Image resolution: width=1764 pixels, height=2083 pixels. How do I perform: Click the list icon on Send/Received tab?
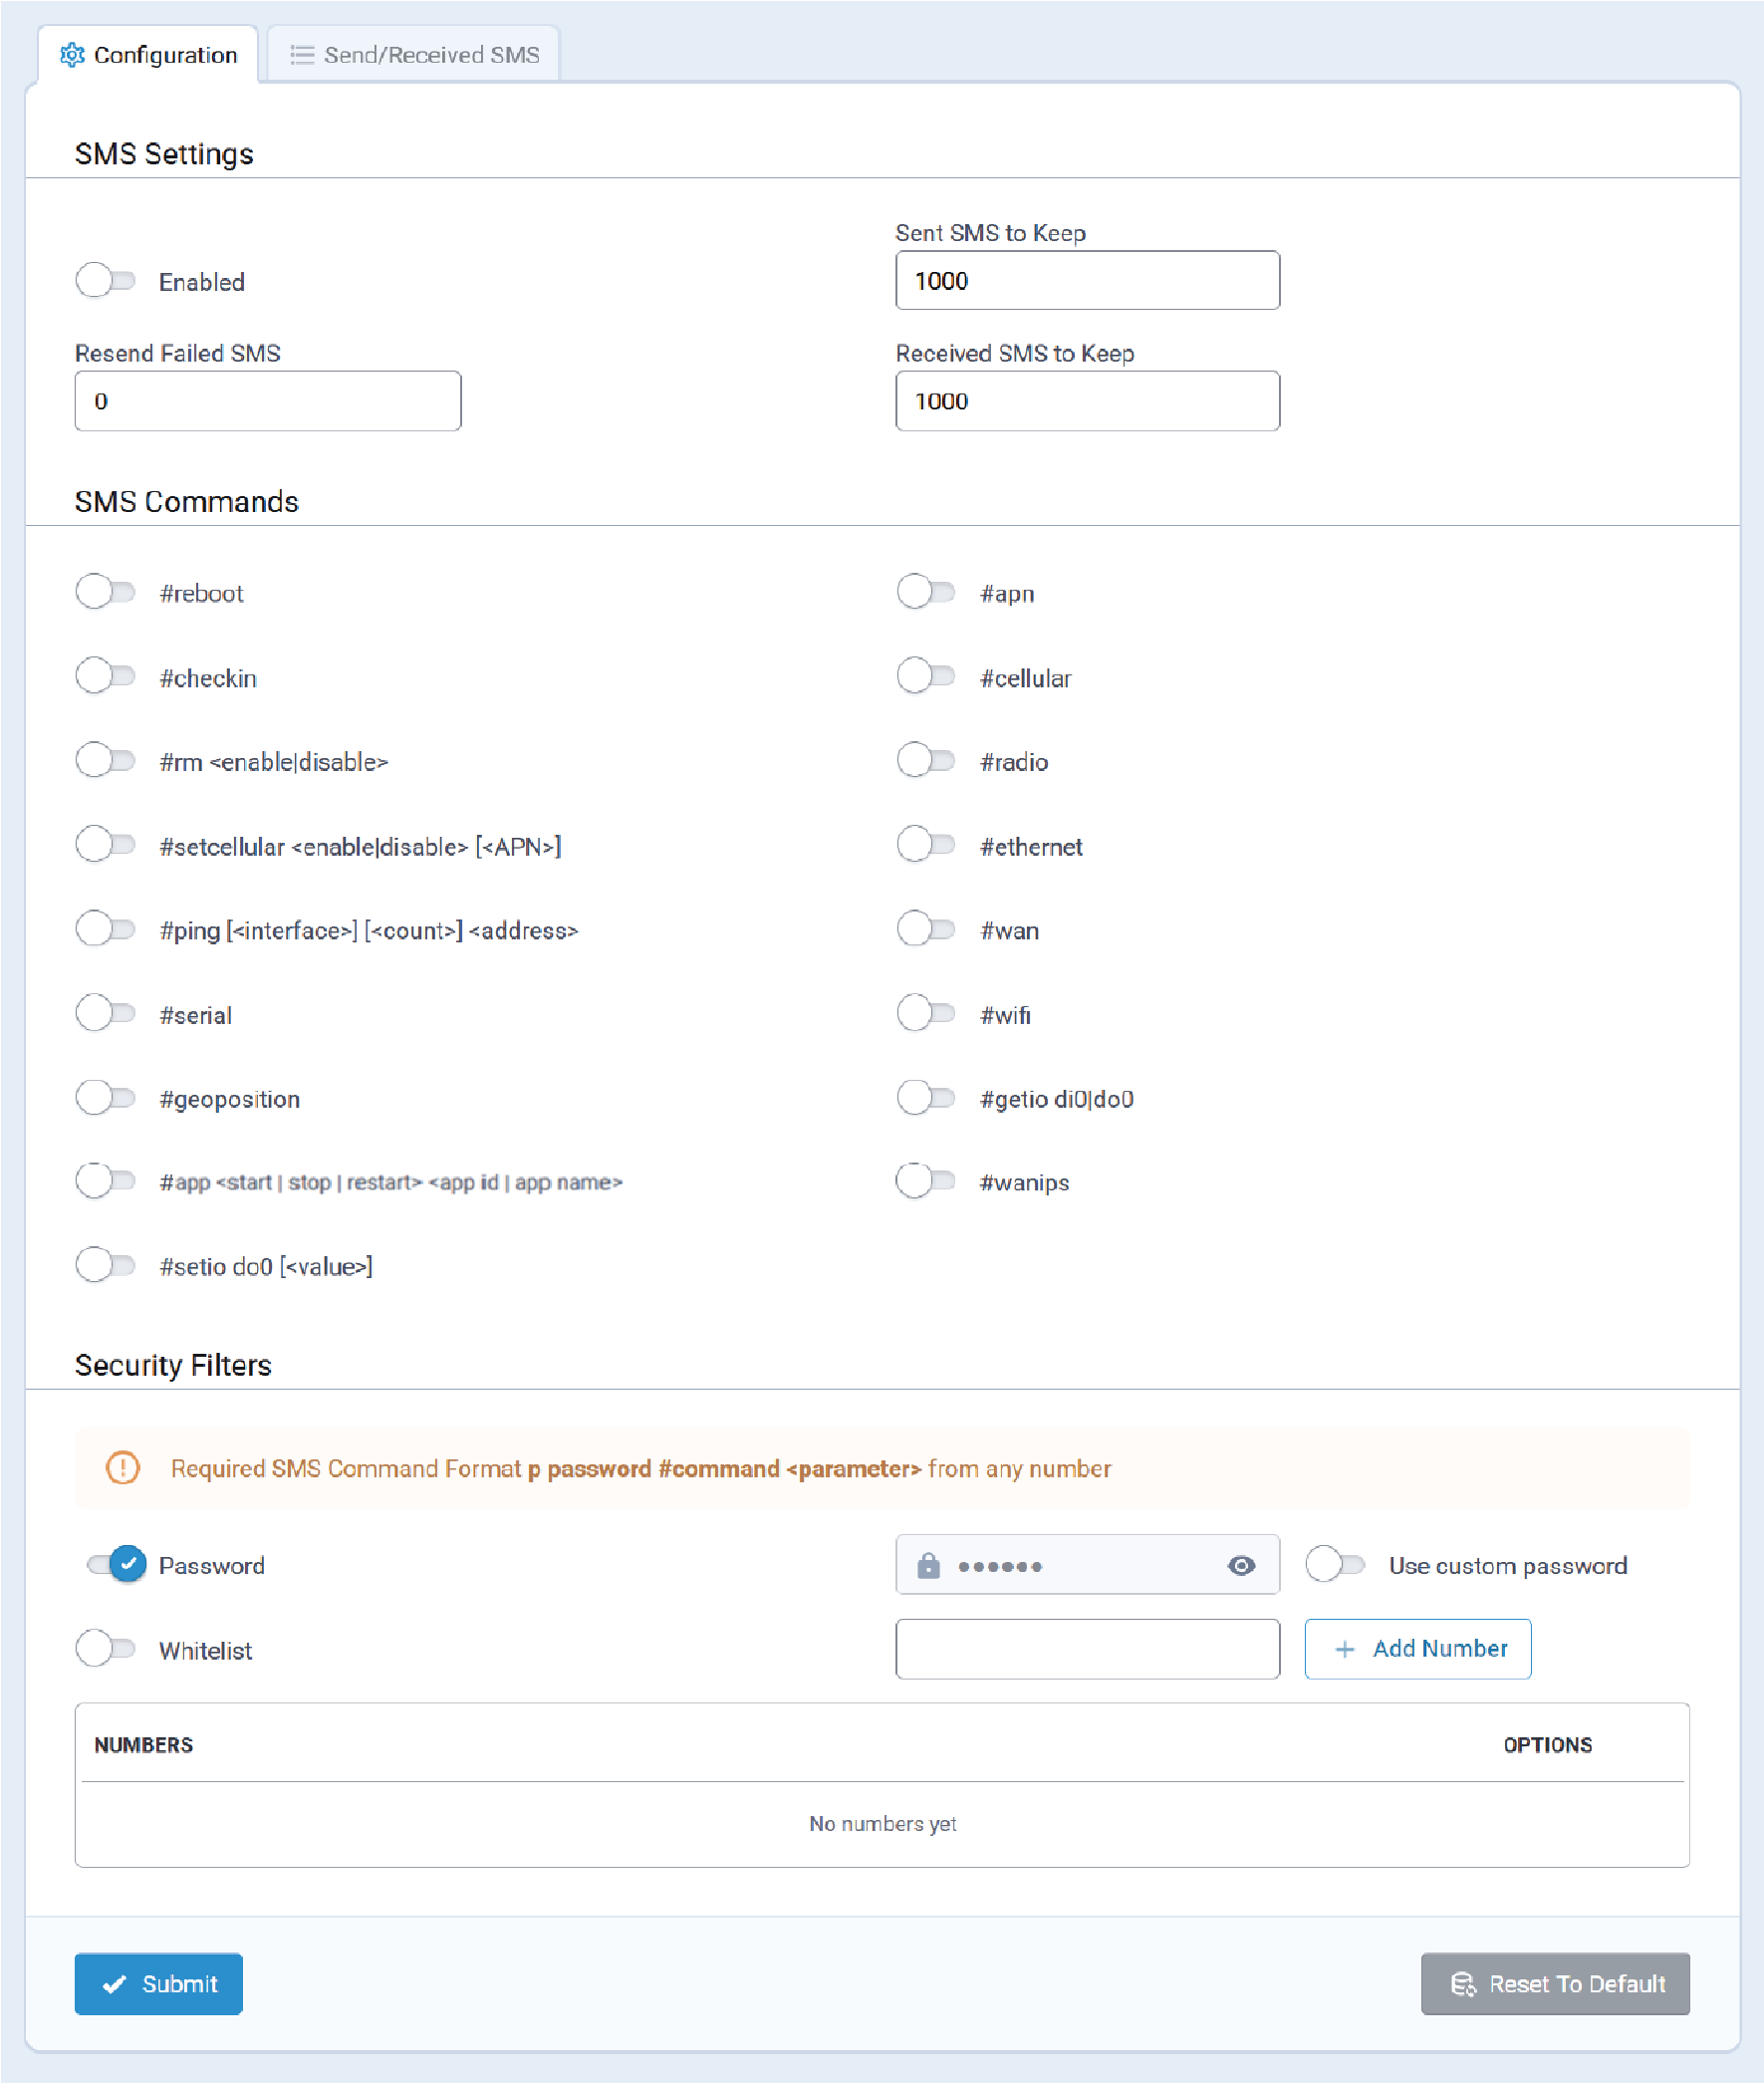302,55
